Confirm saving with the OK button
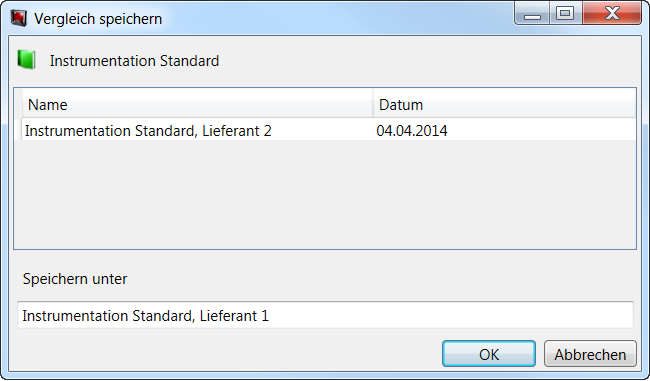 [x=489, y=354]
